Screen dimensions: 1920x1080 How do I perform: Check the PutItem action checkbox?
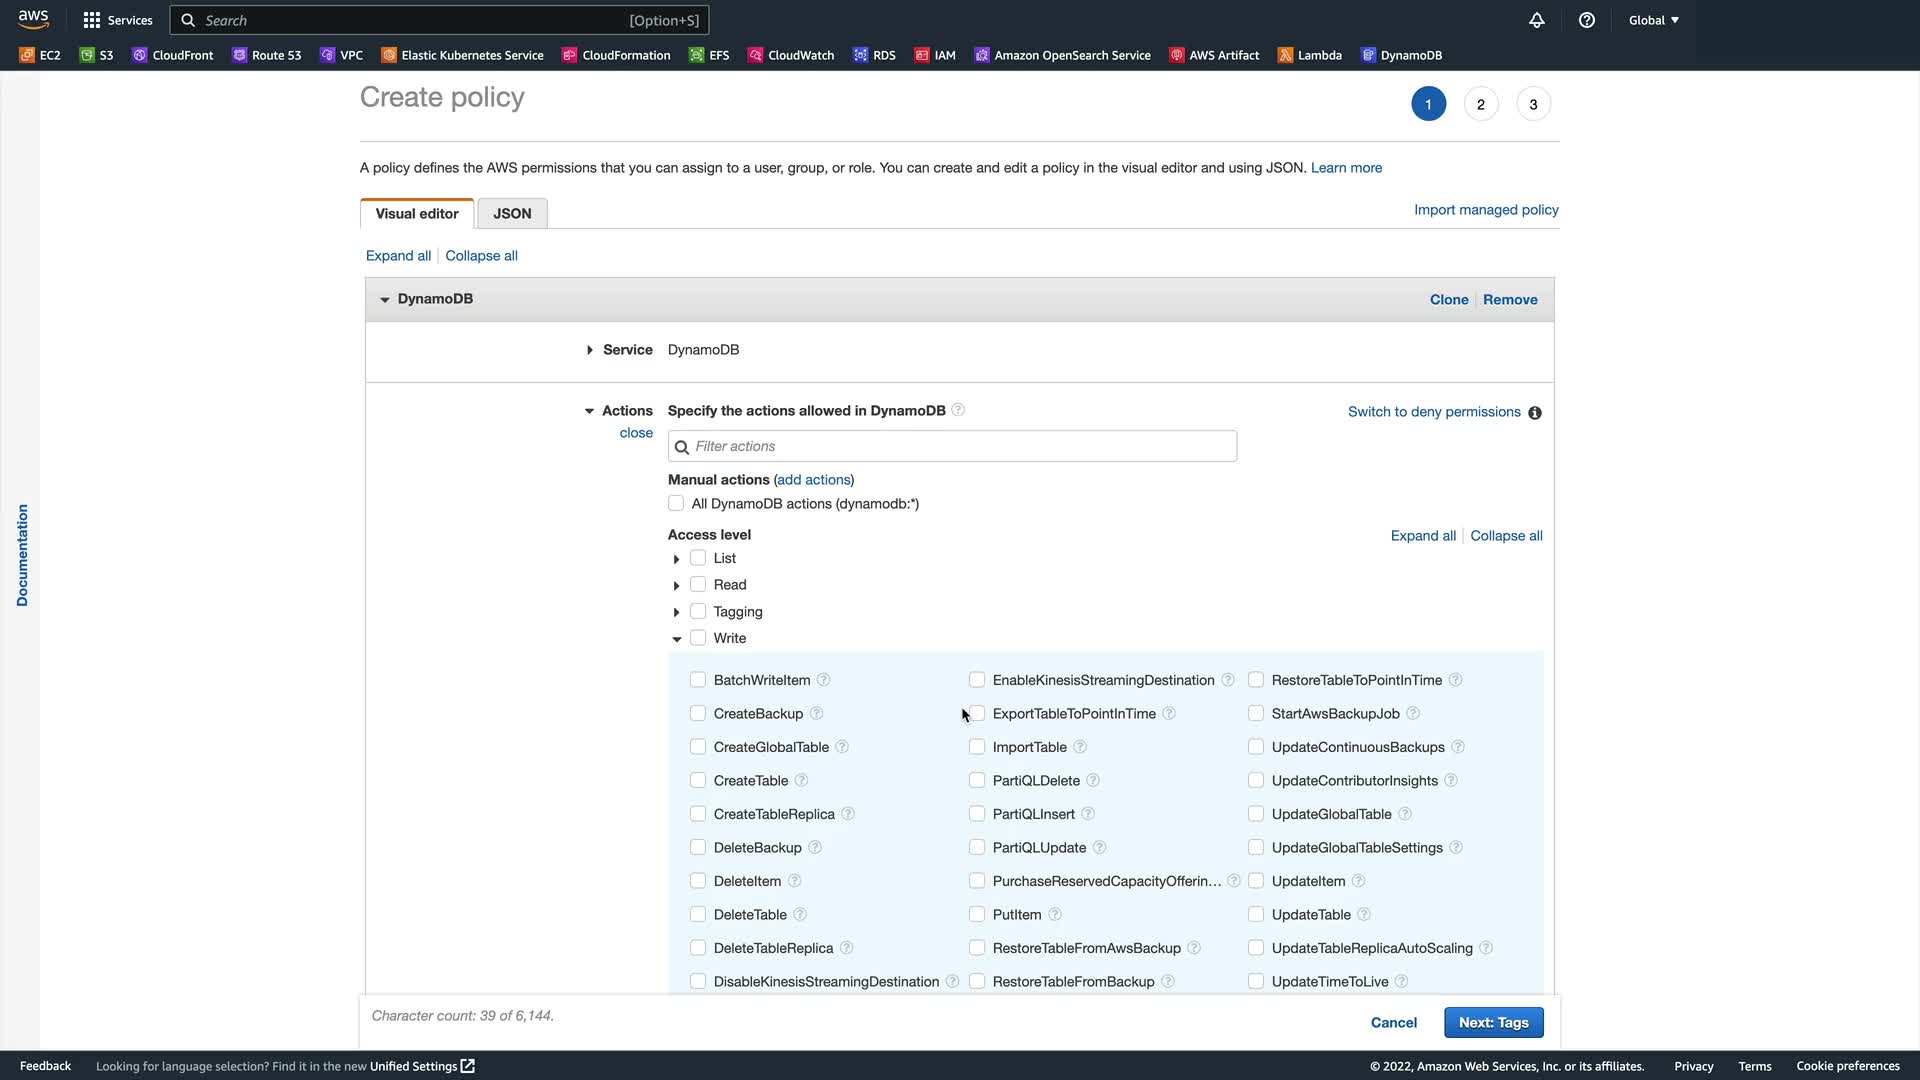977,914
